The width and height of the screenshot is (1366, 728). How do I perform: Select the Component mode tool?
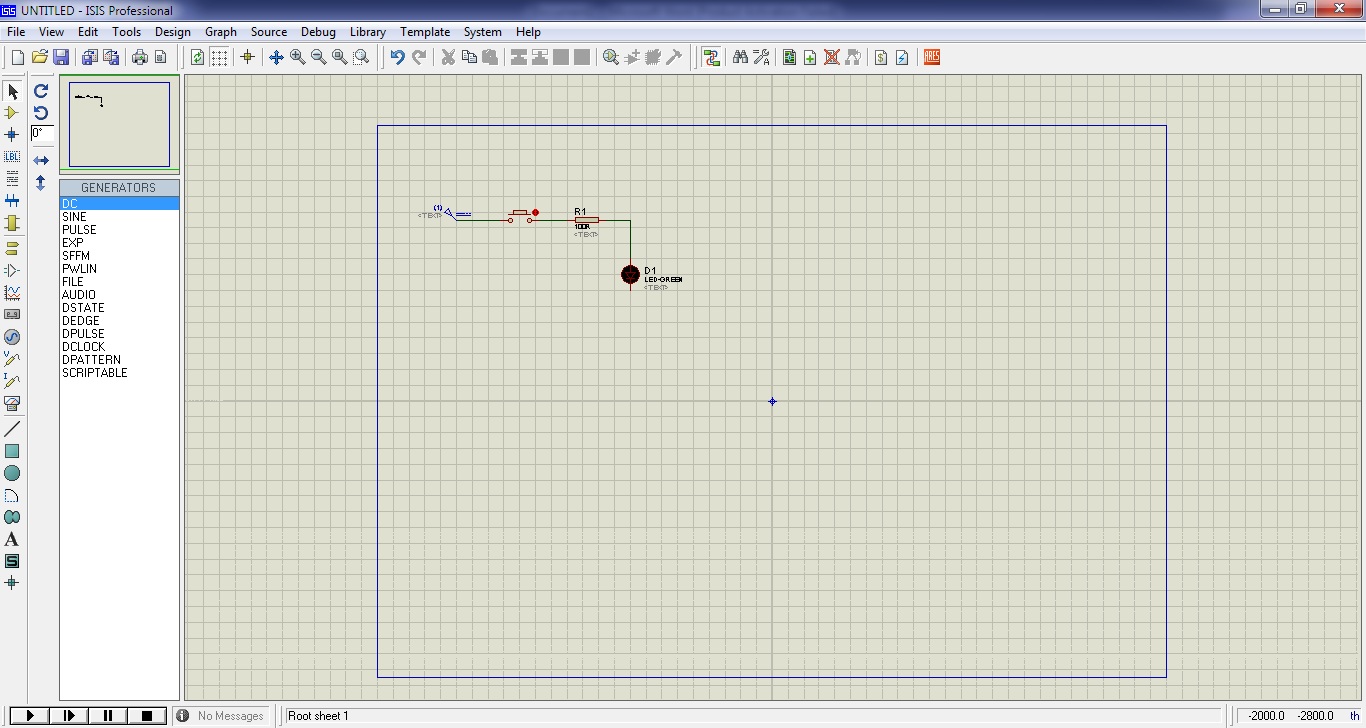[12, 113]
